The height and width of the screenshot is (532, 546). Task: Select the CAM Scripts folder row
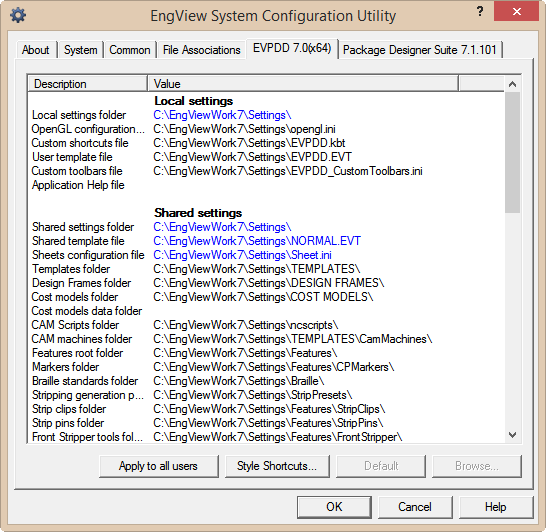tap(266, 325)
